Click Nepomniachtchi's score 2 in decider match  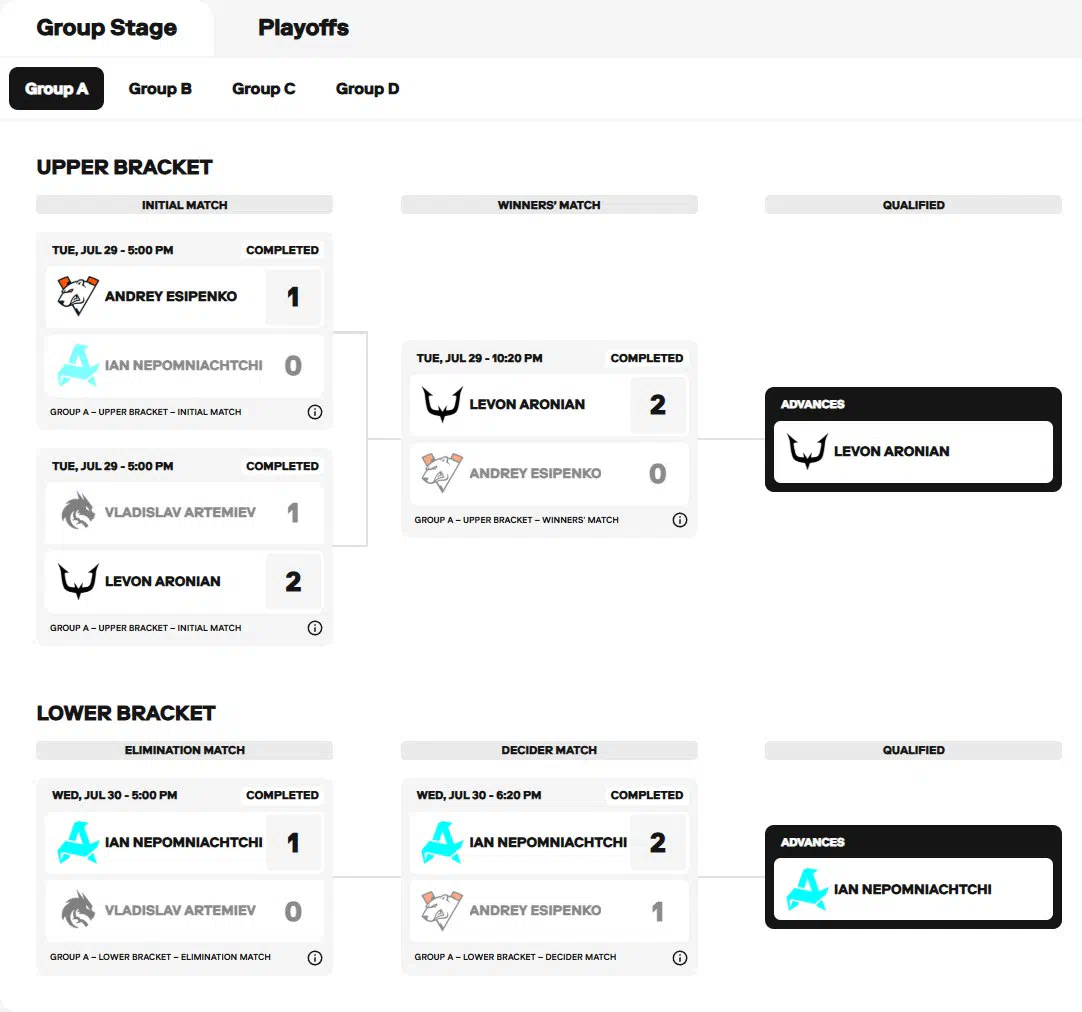(x=658, y=842)
